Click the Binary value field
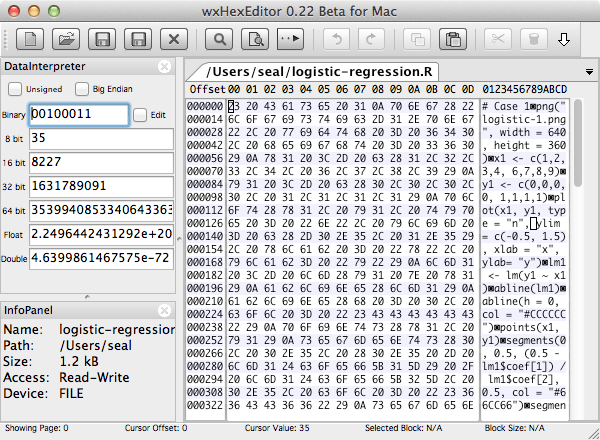This screenshot has height=440, width=600. pyautogui.click(x=79, y=114)
